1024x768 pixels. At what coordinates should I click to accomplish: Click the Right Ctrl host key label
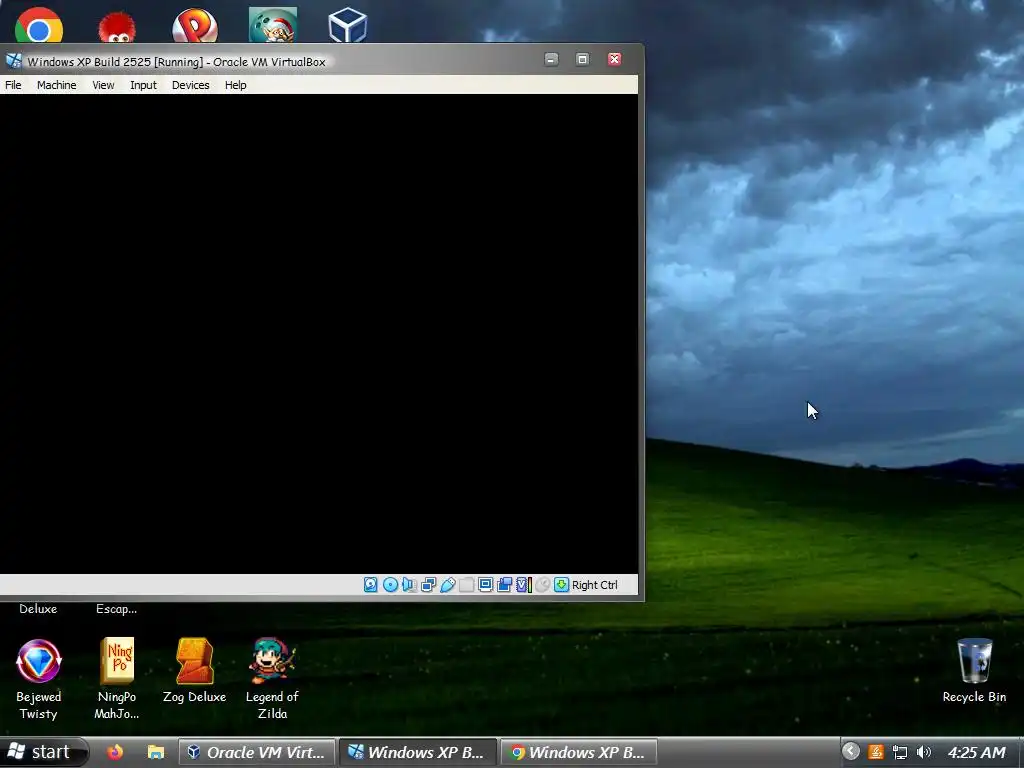click(x=594, y=585)
